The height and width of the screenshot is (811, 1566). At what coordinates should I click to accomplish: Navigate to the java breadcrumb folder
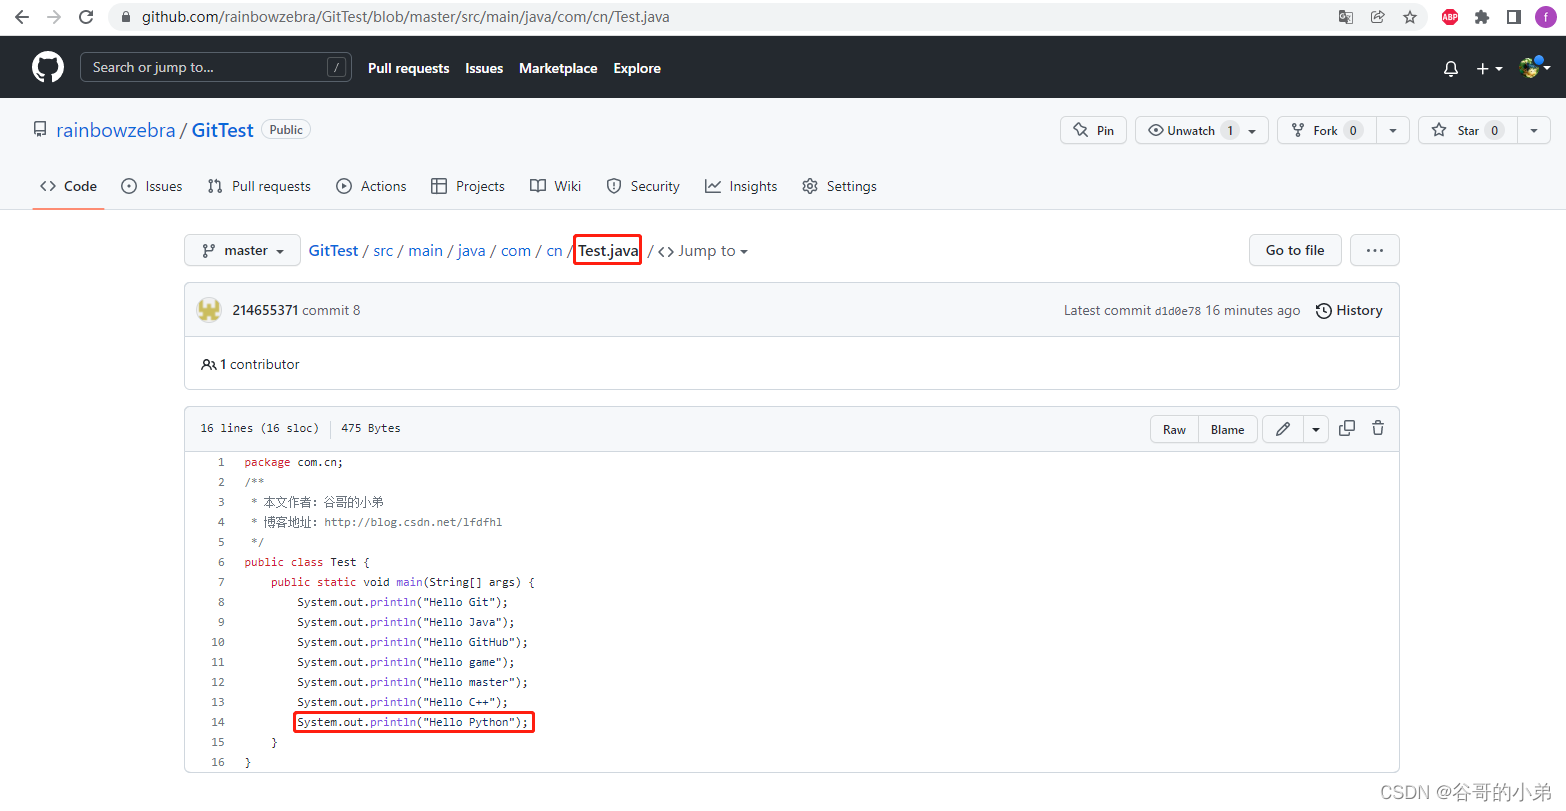point(471,251)
